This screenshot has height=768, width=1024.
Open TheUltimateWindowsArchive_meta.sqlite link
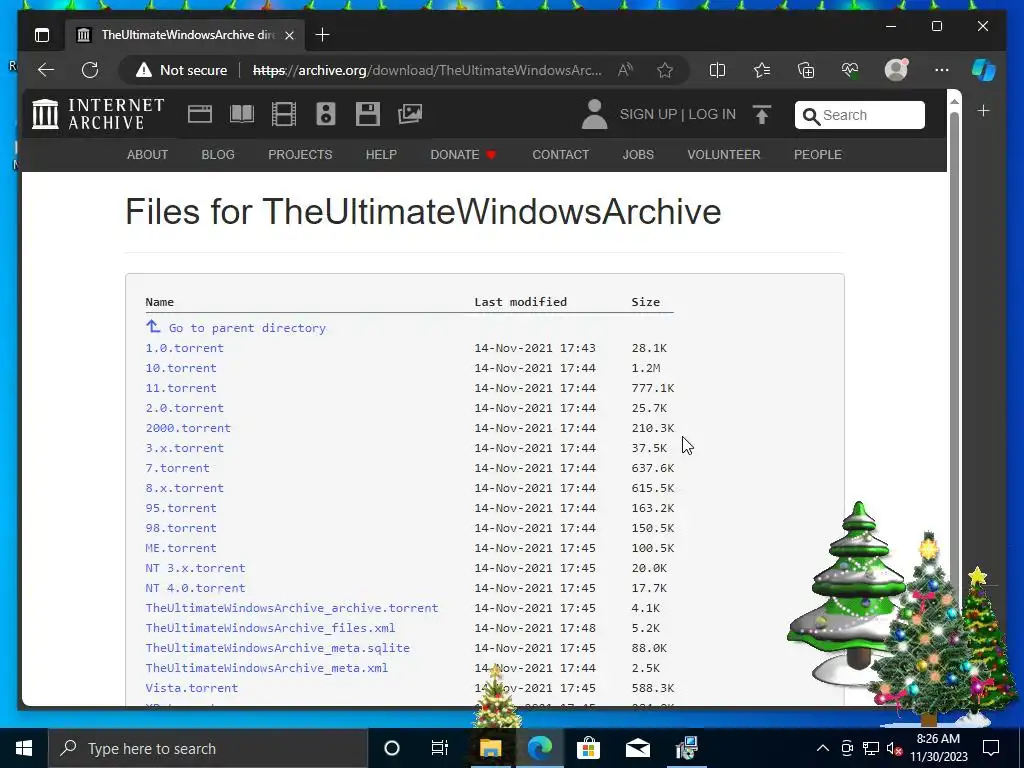pyautogui.click(x=278, y=648)
